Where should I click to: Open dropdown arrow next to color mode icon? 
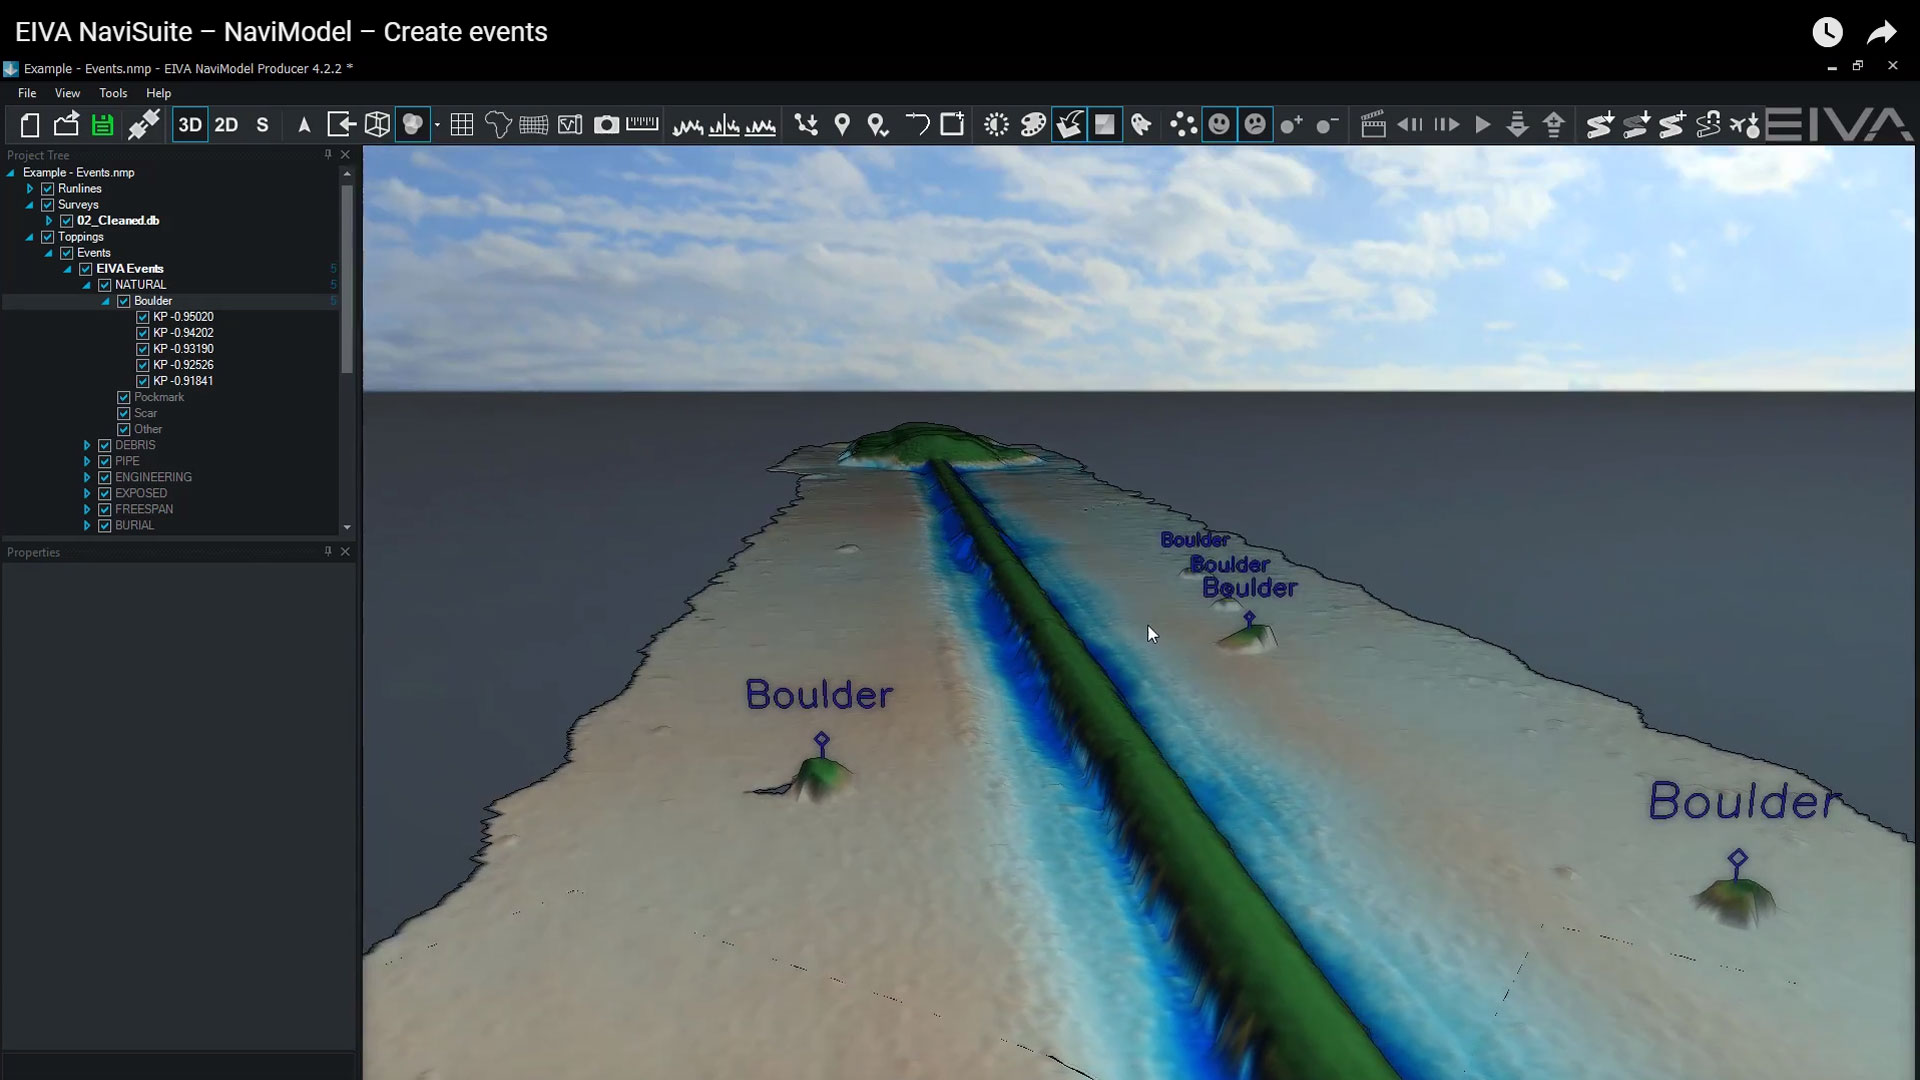click(x=437, y=126)
